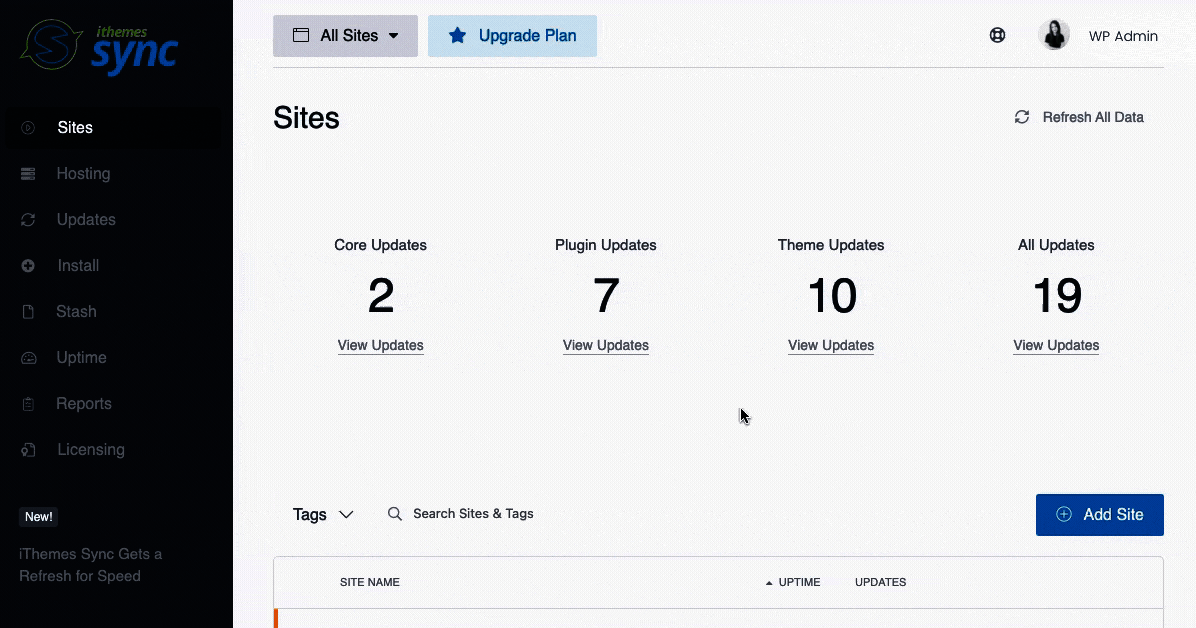Open the All Sites dropdown

pos(345,35)
